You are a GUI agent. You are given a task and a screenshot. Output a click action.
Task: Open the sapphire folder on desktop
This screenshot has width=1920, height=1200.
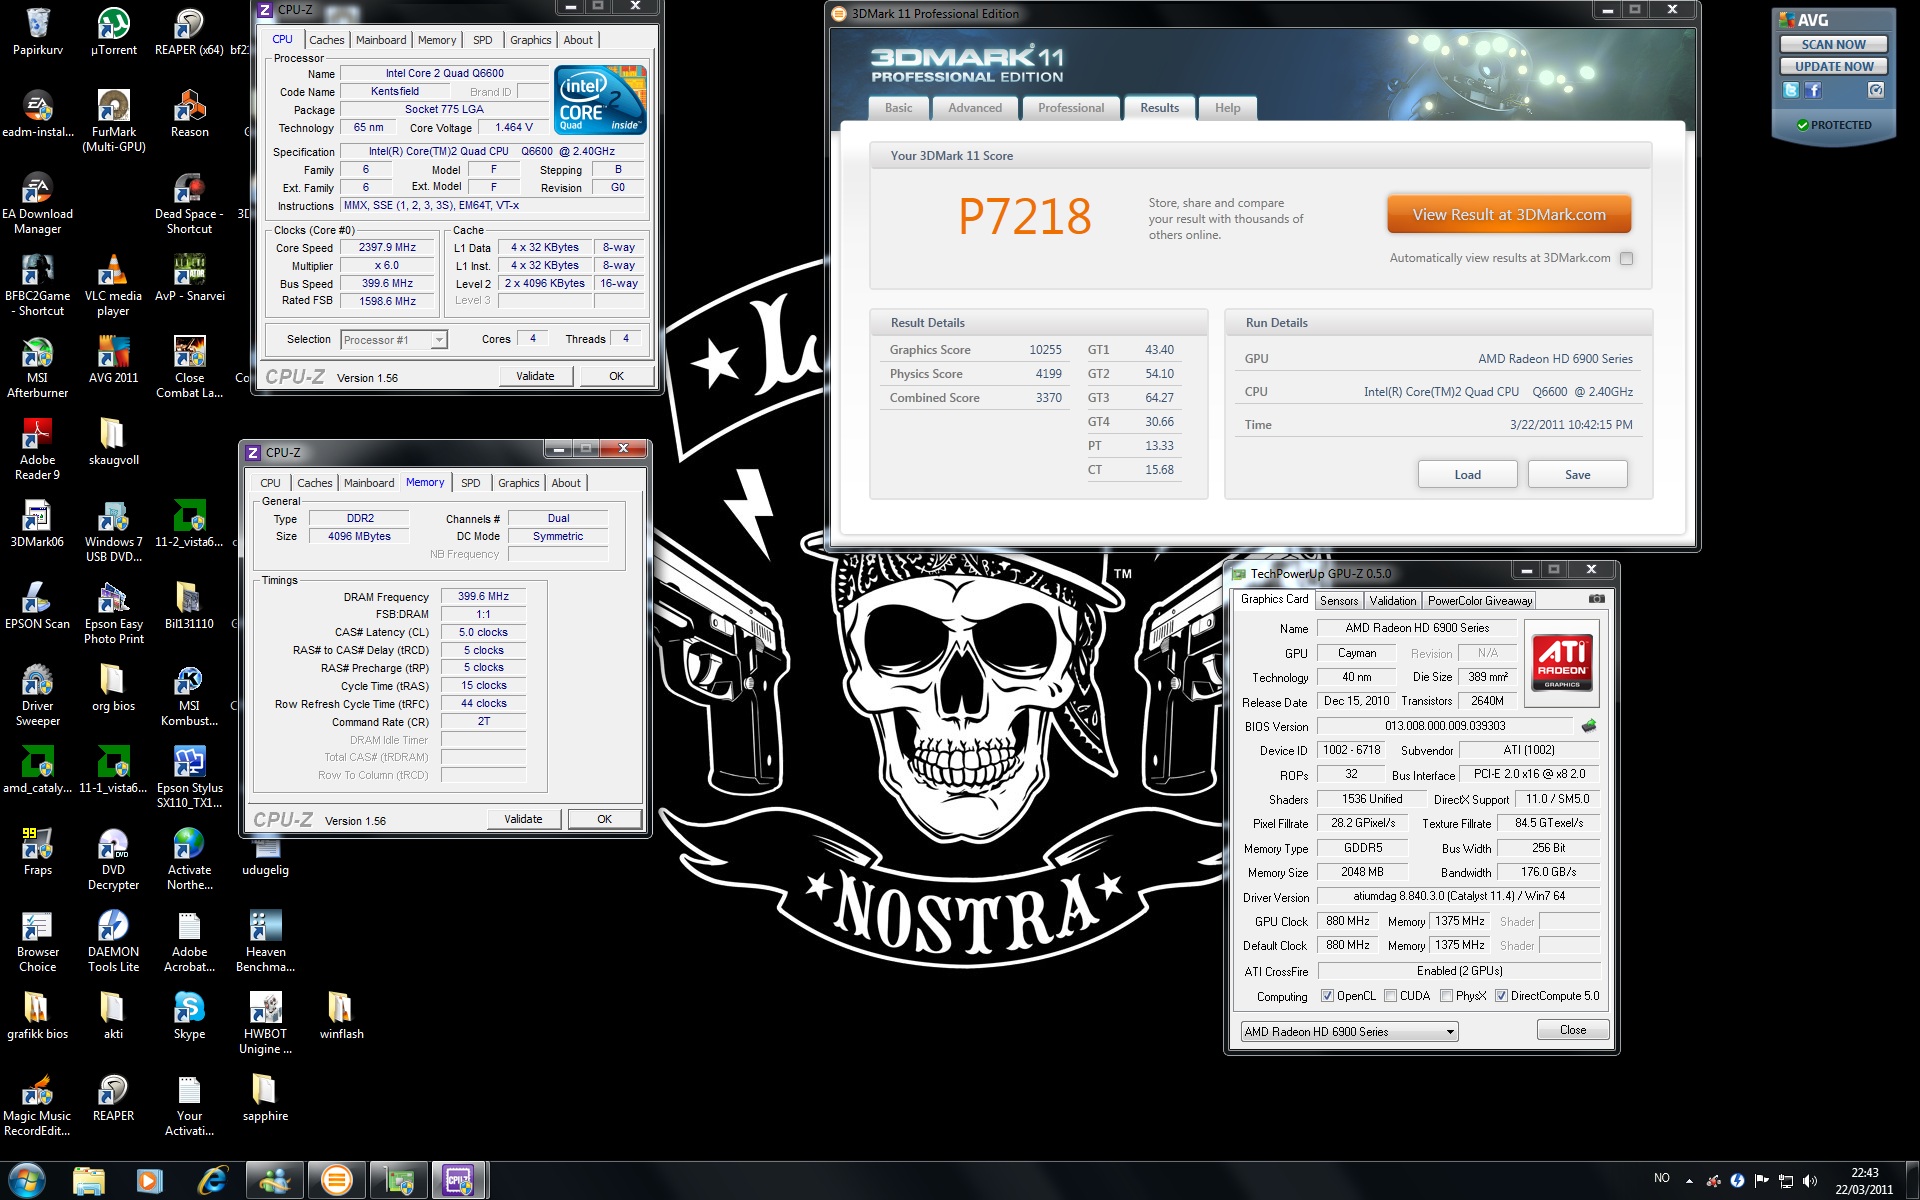point(265,1097)
